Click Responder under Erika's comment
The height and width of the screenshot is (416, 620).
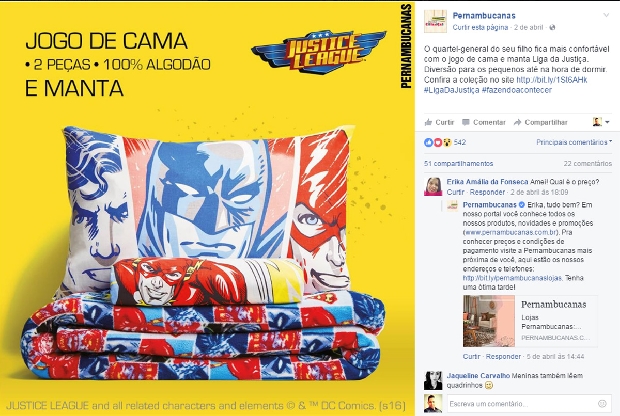[x=487, y=192]
